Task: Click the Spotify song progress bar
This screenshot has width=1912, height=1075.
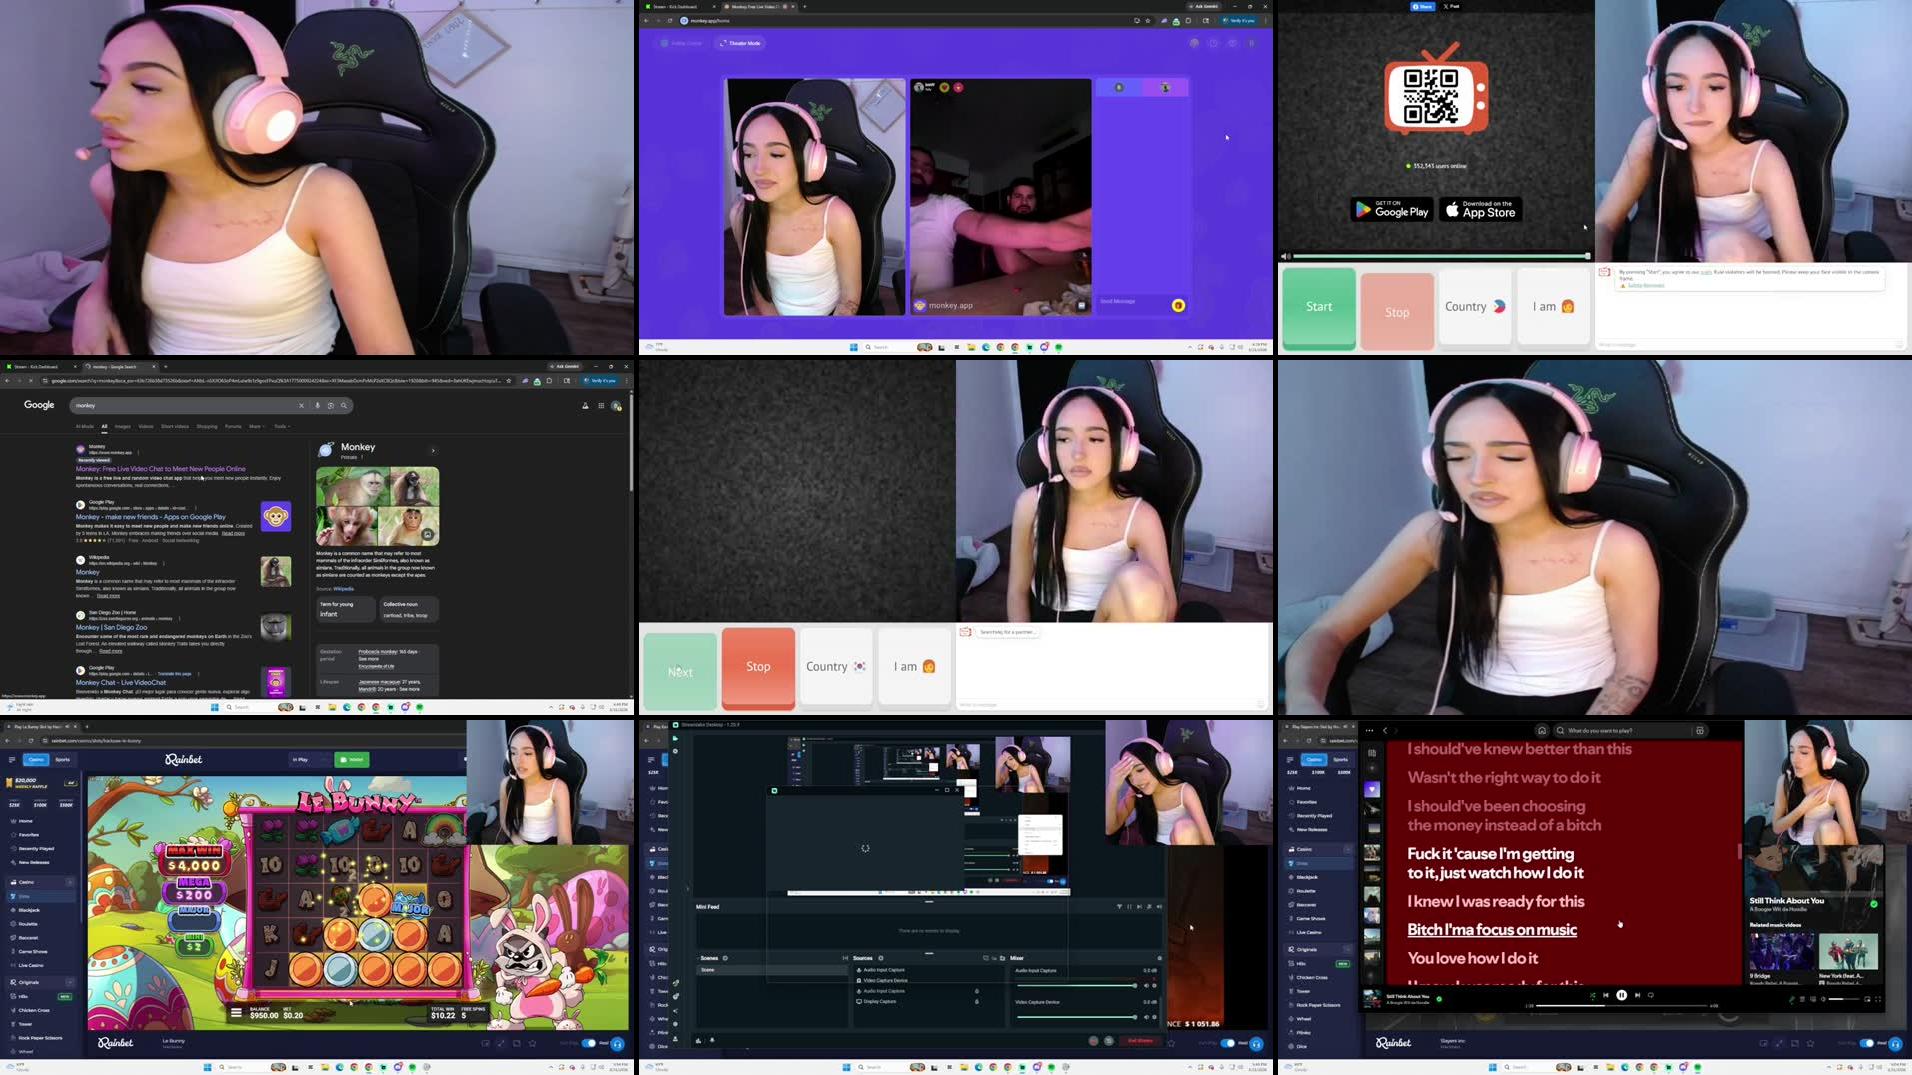Action: coord(1620,1005)
